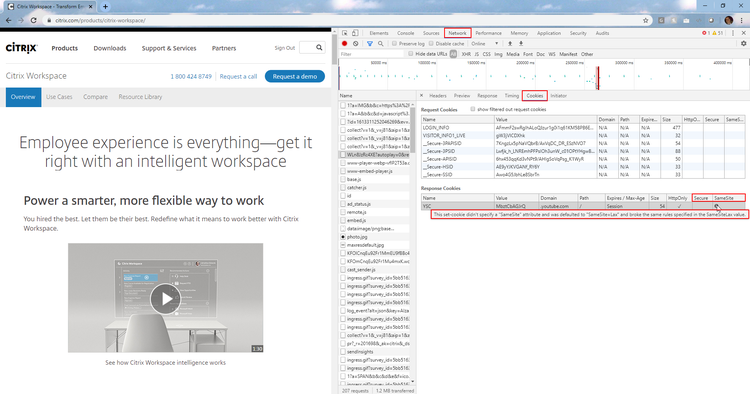Image resolution: width=750 pixels, height=394 pixels.
Task: Click the Citrix logo
Action: pyautogui.click(x=22, y=48)
